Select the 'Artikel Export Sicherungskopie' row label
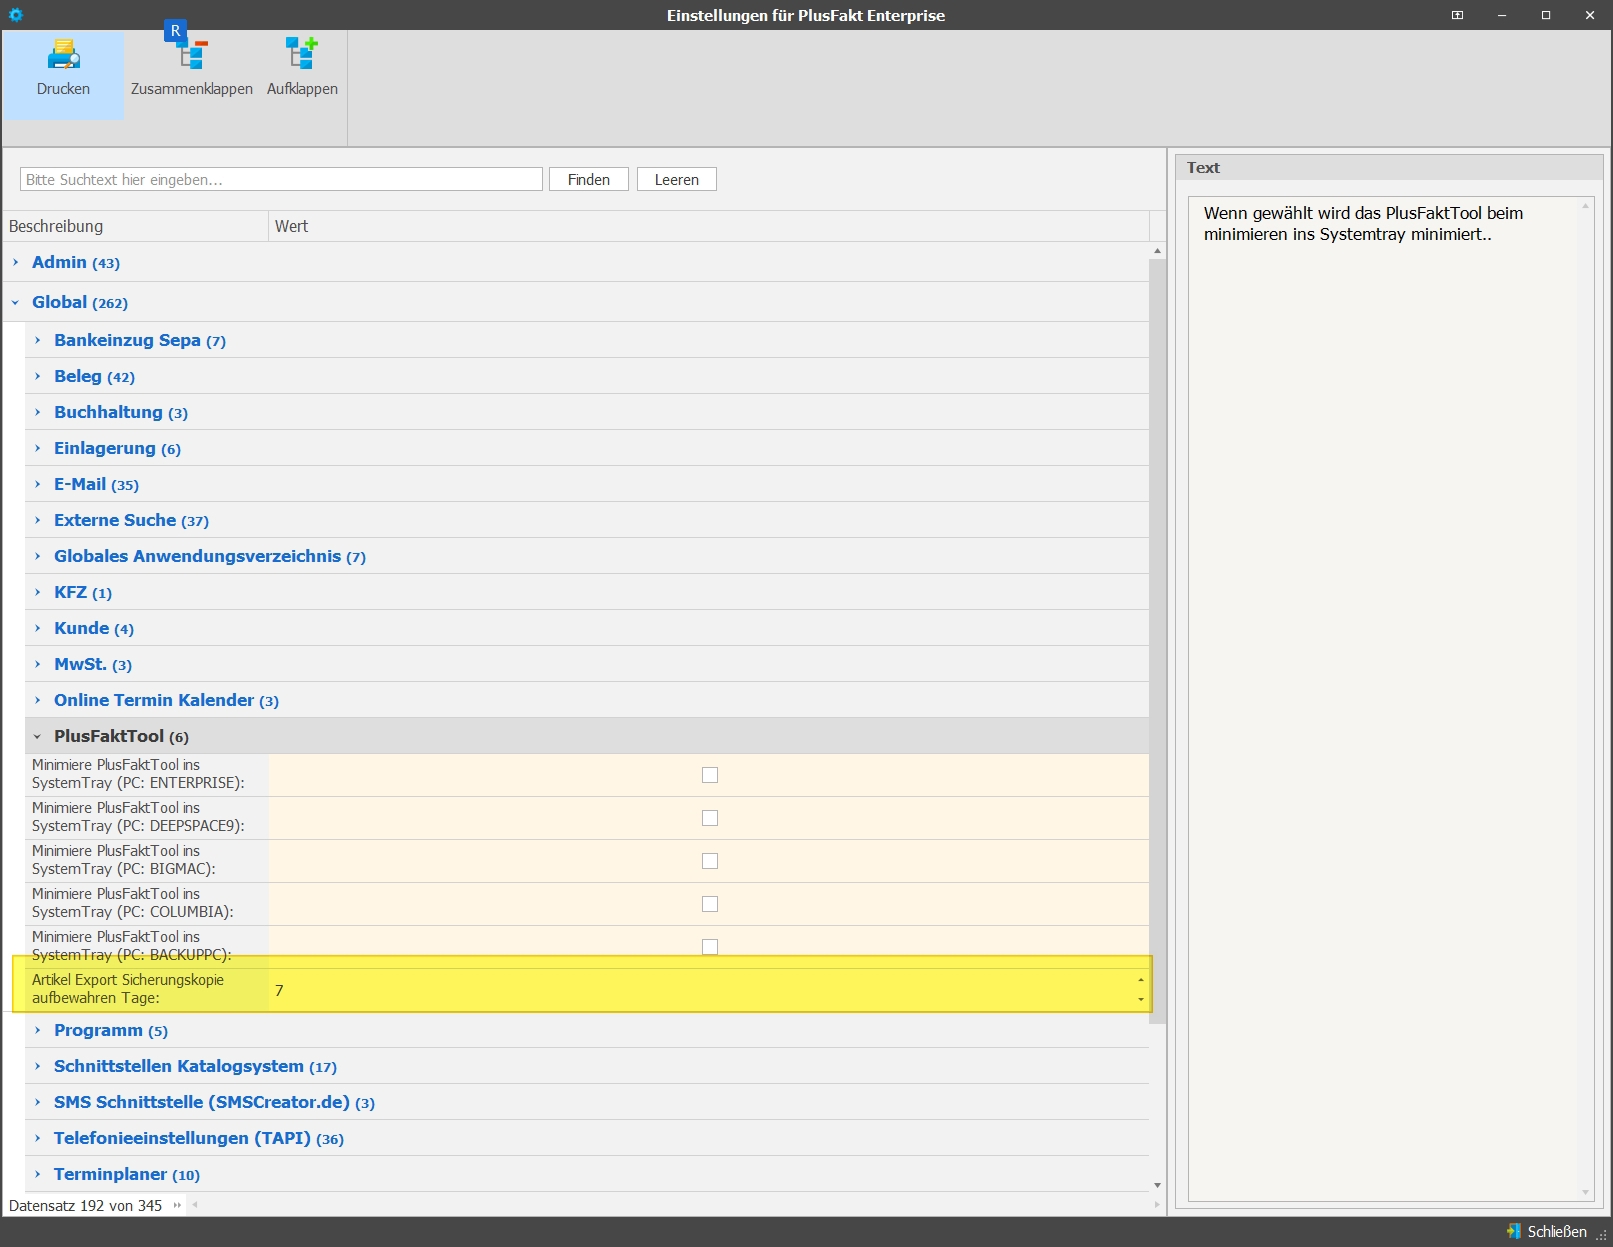The image size is (1613, 1247). (x=128, y=989)
